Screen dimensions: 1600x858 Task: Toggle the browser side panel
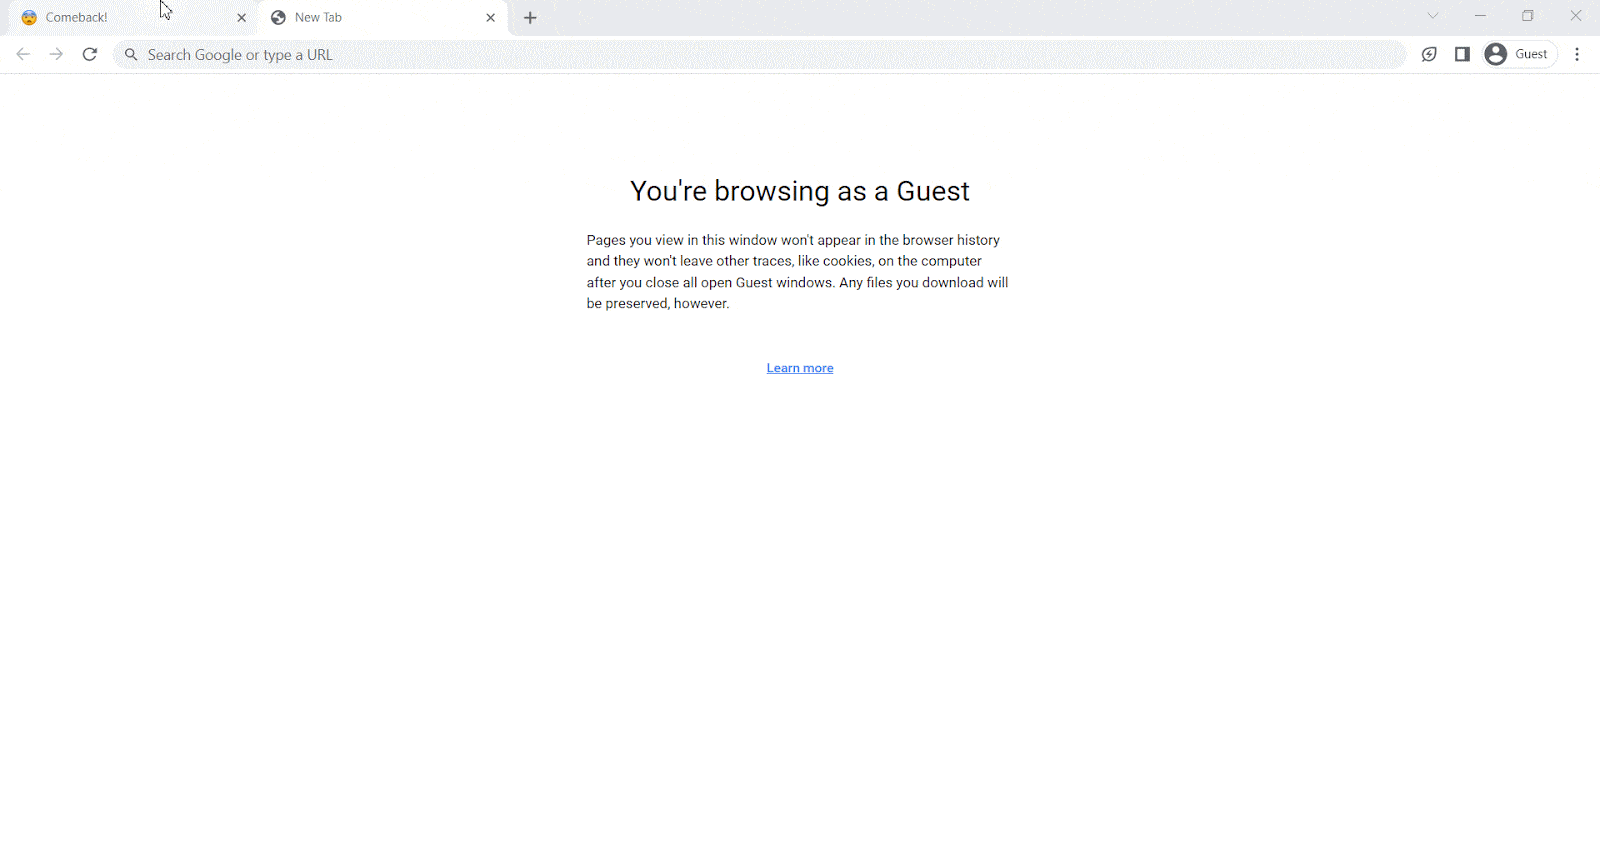coord(1462,54)
